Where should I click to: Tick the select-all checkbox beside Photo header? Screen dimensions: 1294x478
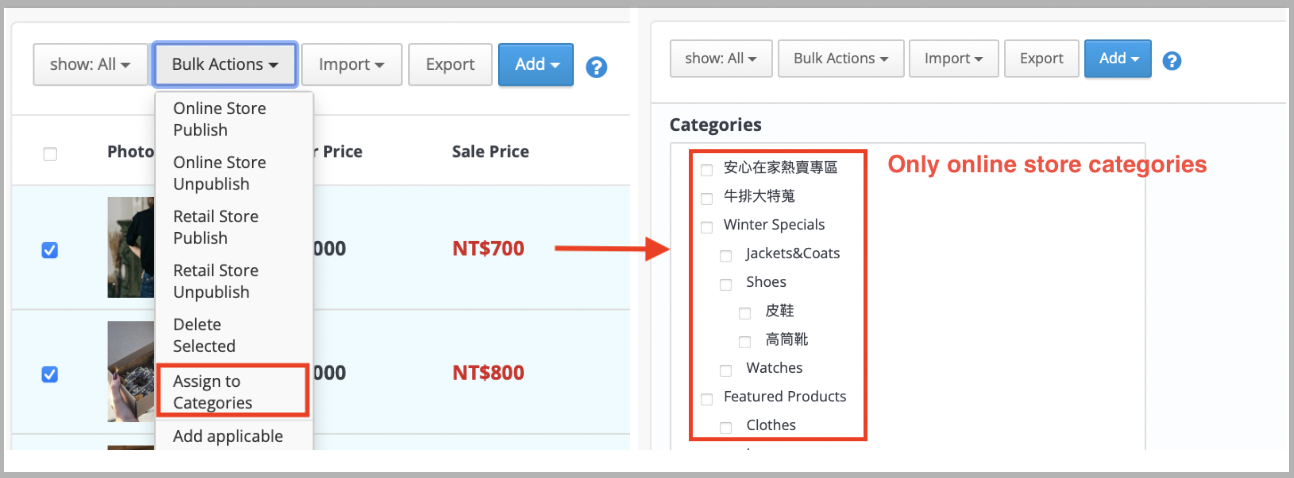50,154
